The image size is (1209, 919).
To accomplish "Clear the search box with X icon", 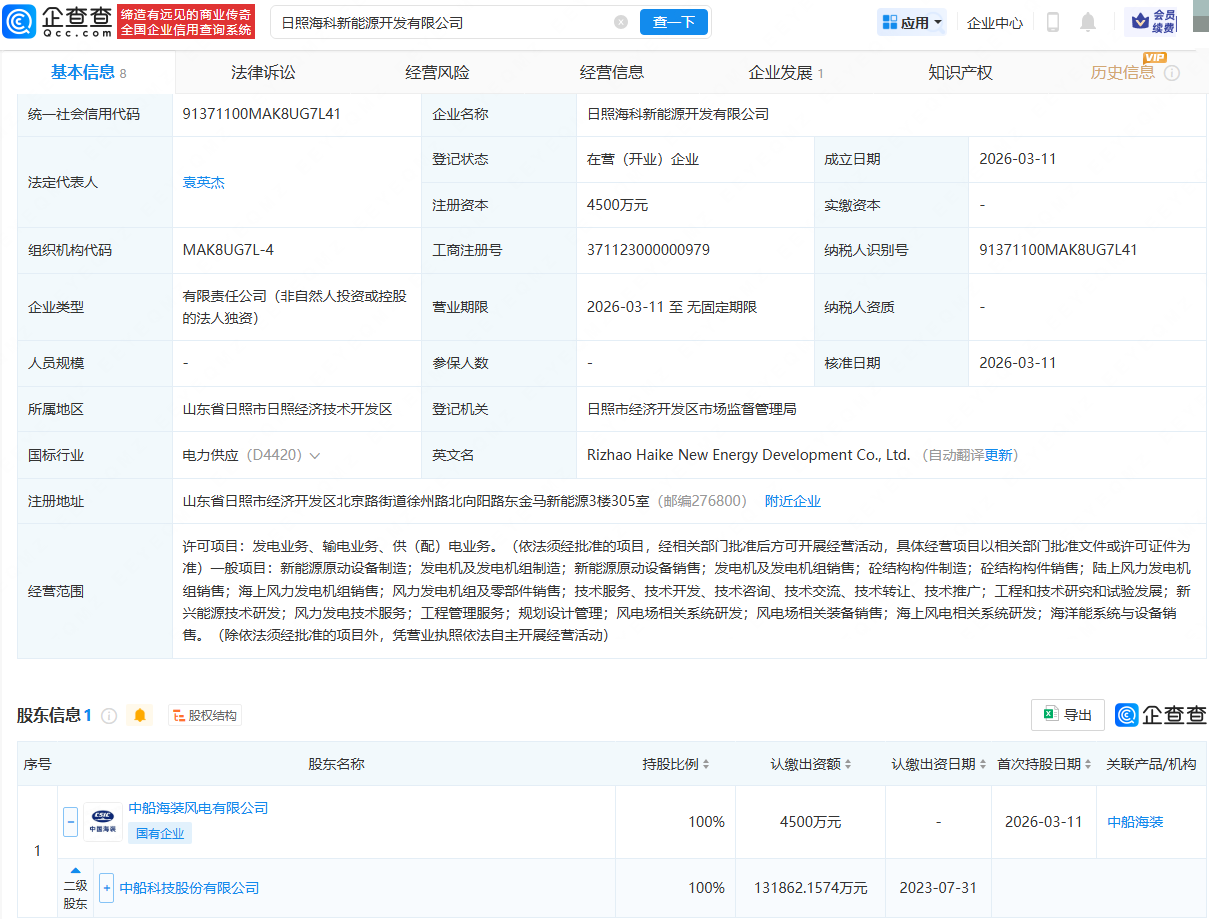I will (x=621, y=22).
